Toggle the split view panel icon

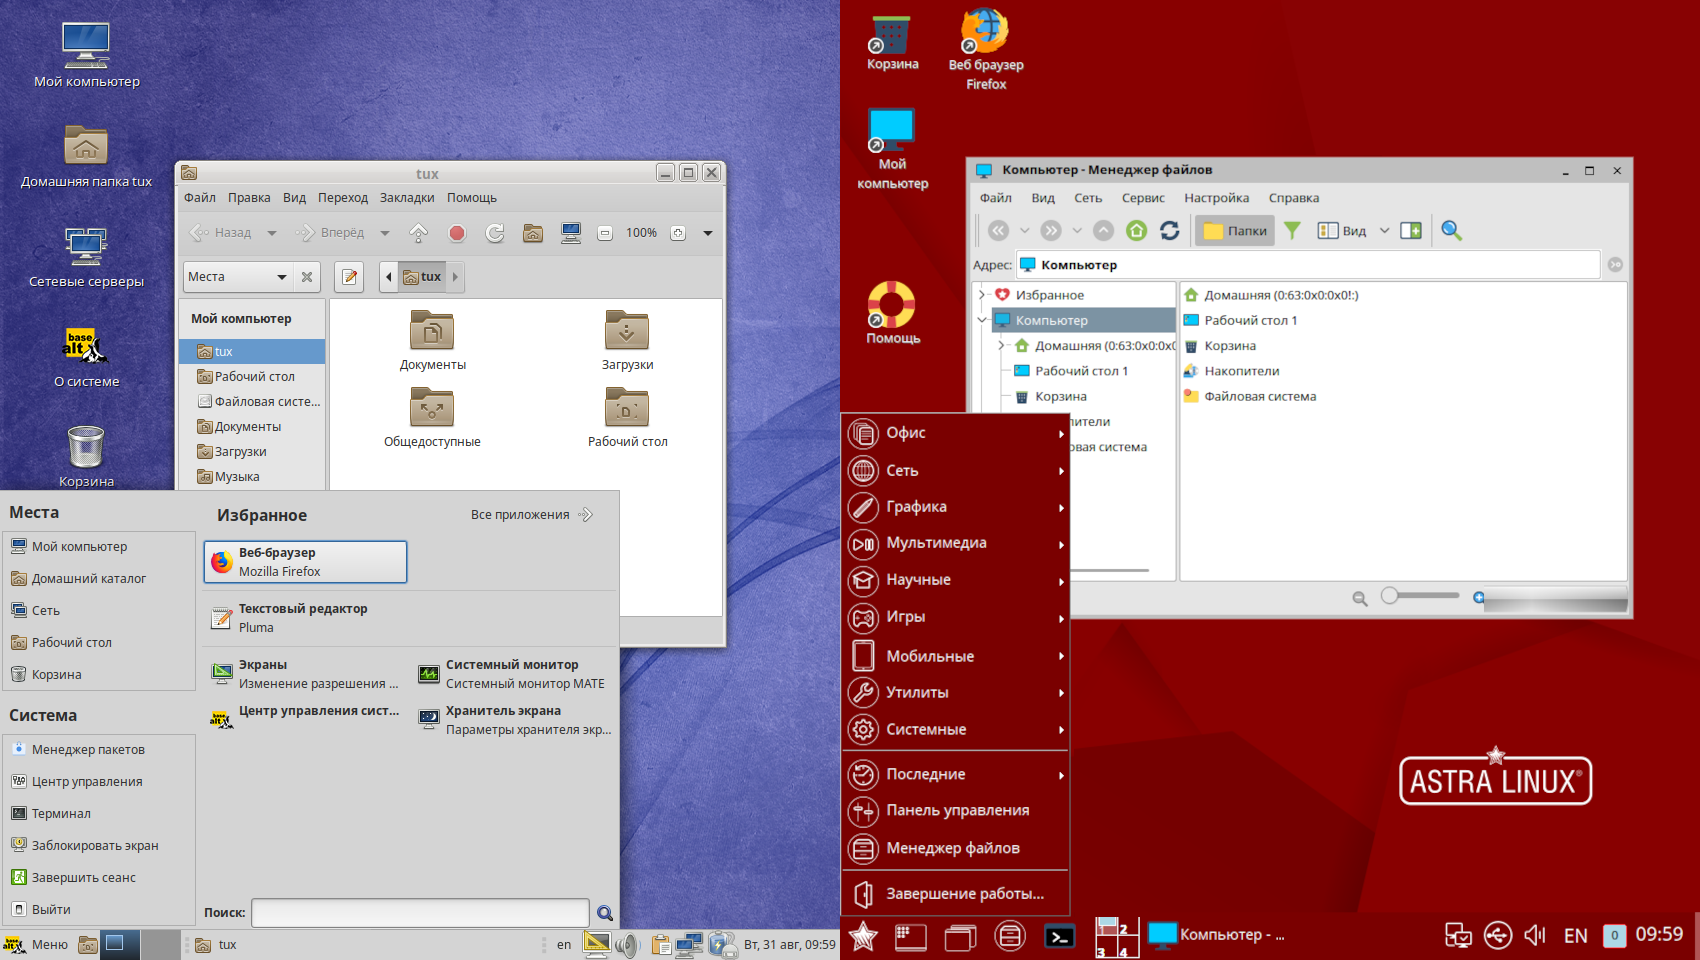1411,230
